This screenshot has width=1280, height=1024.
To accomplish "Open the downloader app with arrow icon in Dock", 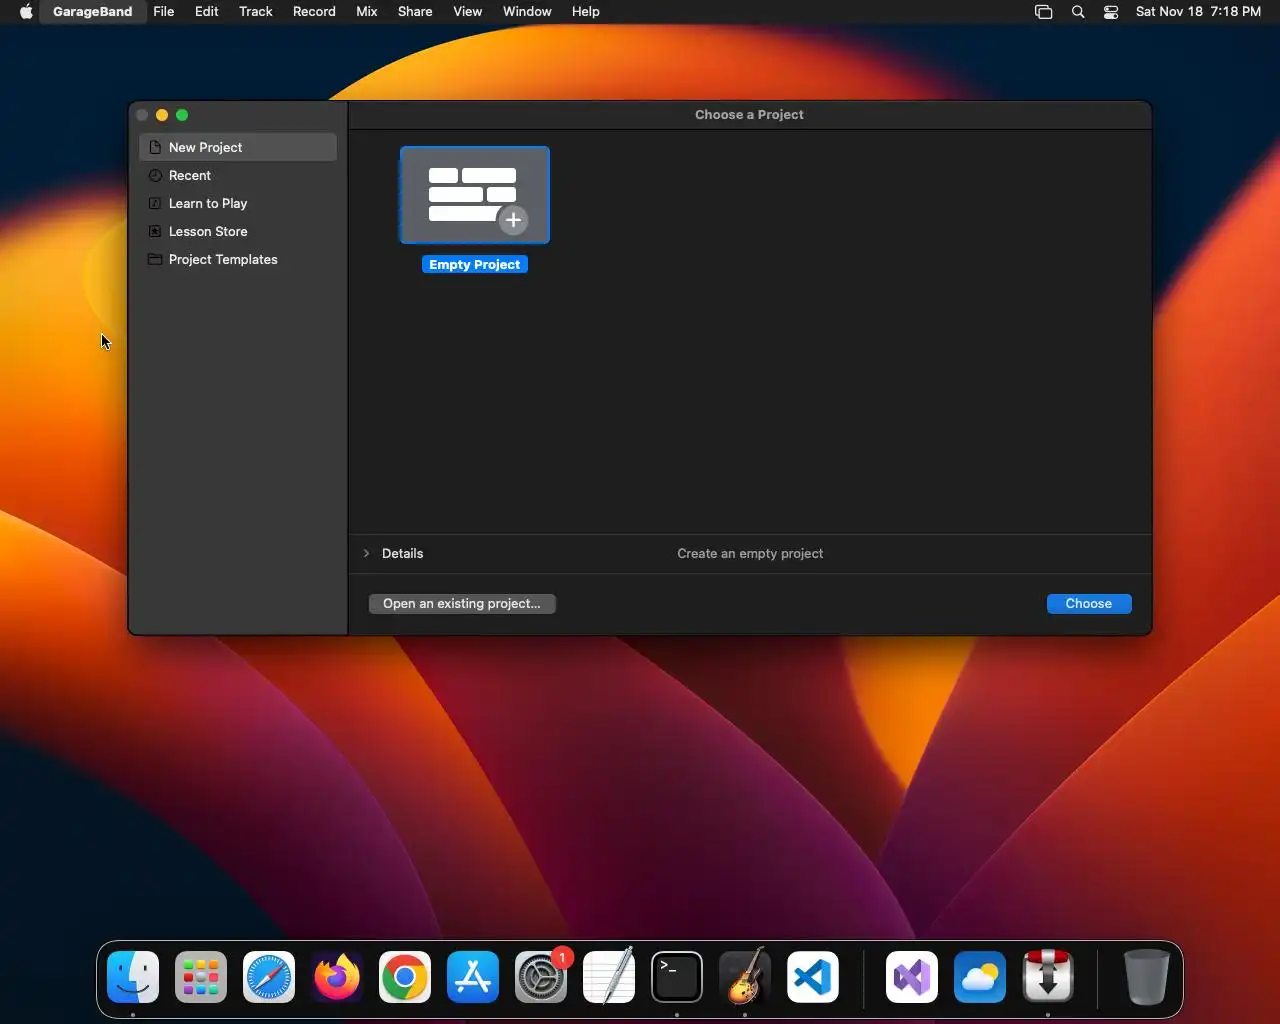I will (x=1048, y=977).
